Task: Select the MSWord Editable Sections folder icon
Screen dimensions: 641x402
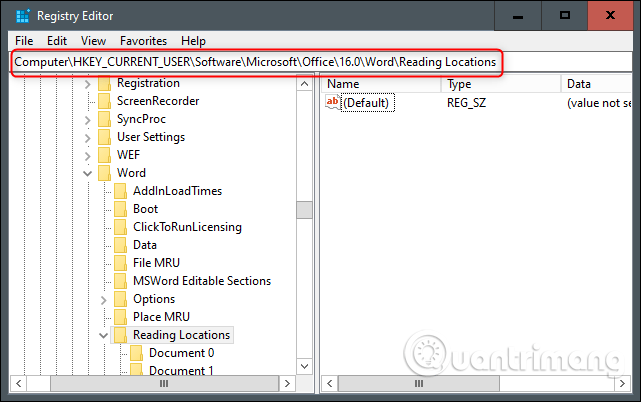Action: click(121, 281)
